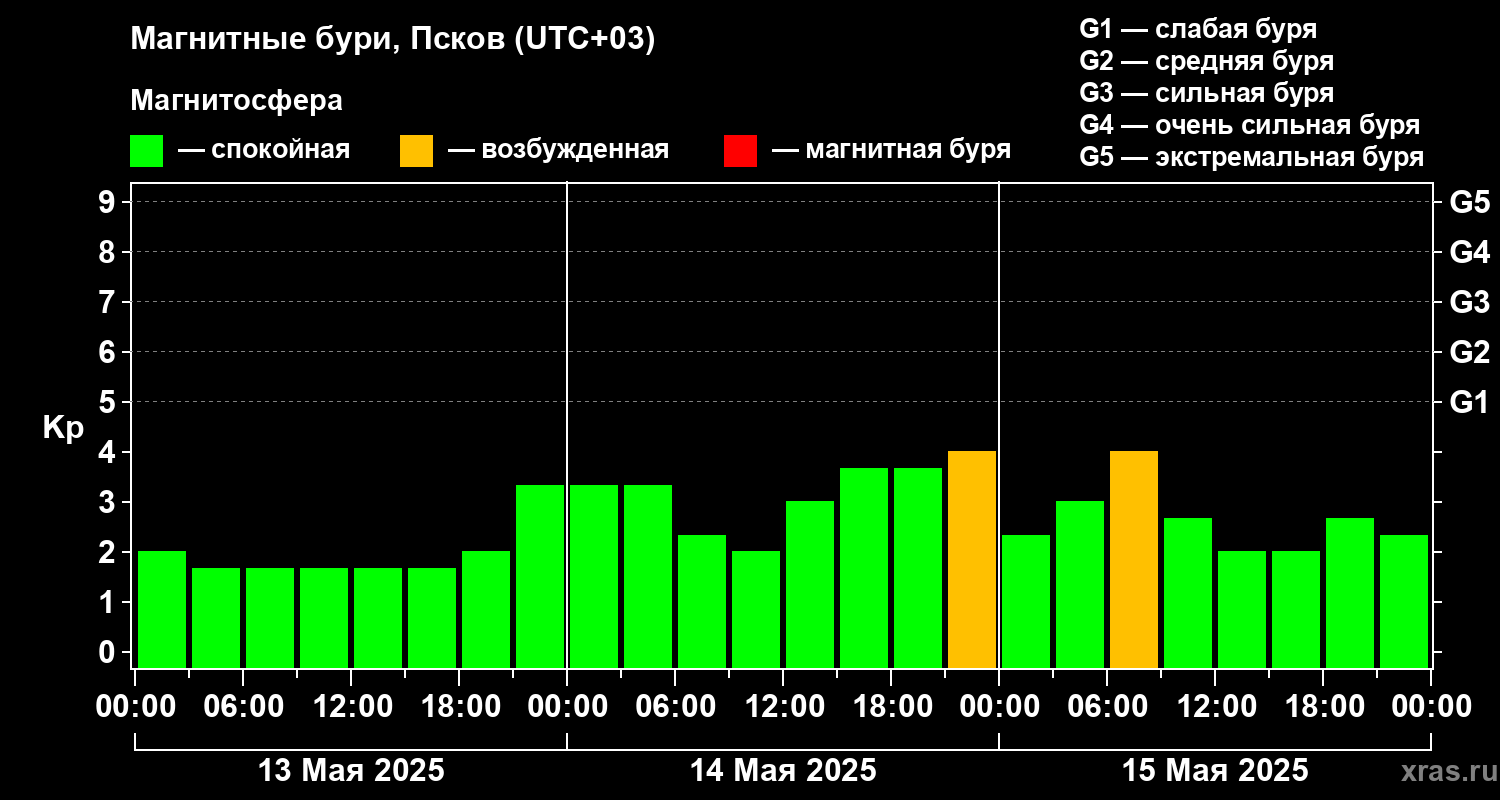Click the last green bar of 15 Мая
The height and width of the screenshot is (800, 1500).
tap(1403, 600)
